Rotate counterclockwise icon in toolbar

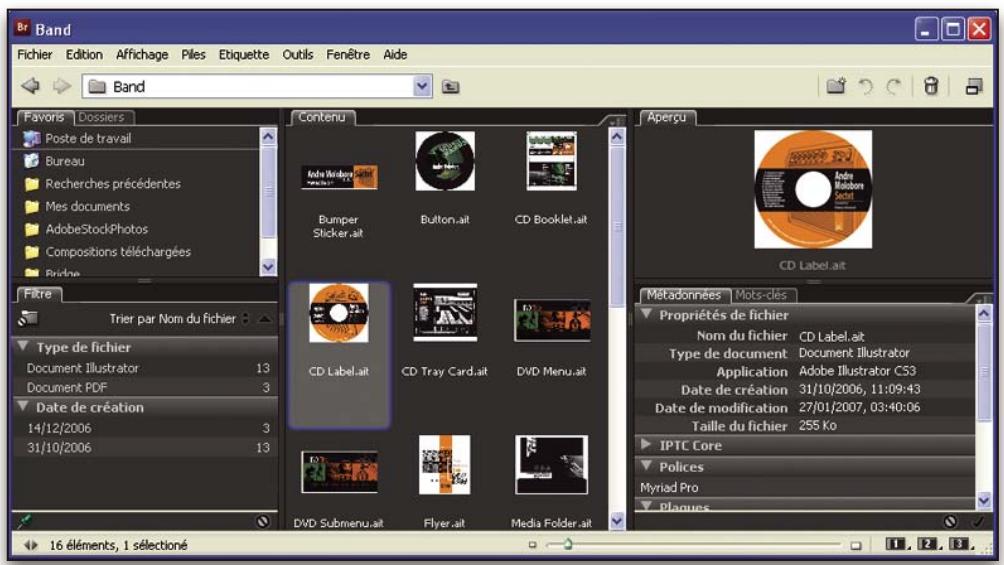866,86
